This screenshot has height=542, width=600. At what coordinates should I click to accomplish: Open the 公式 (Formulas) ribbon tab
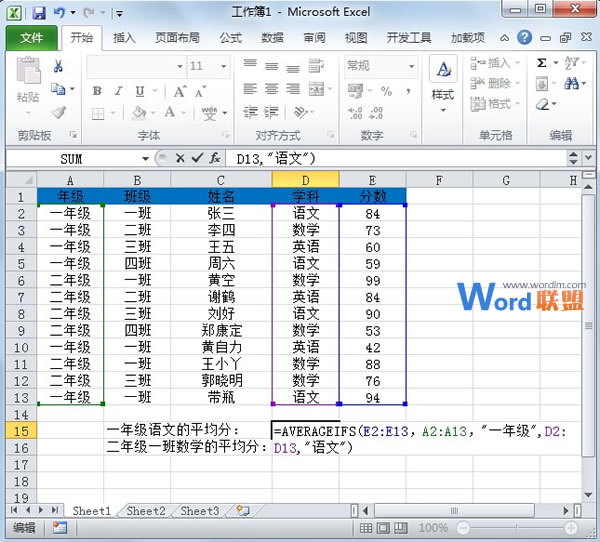pyautogui.click(x=230, y=38)
